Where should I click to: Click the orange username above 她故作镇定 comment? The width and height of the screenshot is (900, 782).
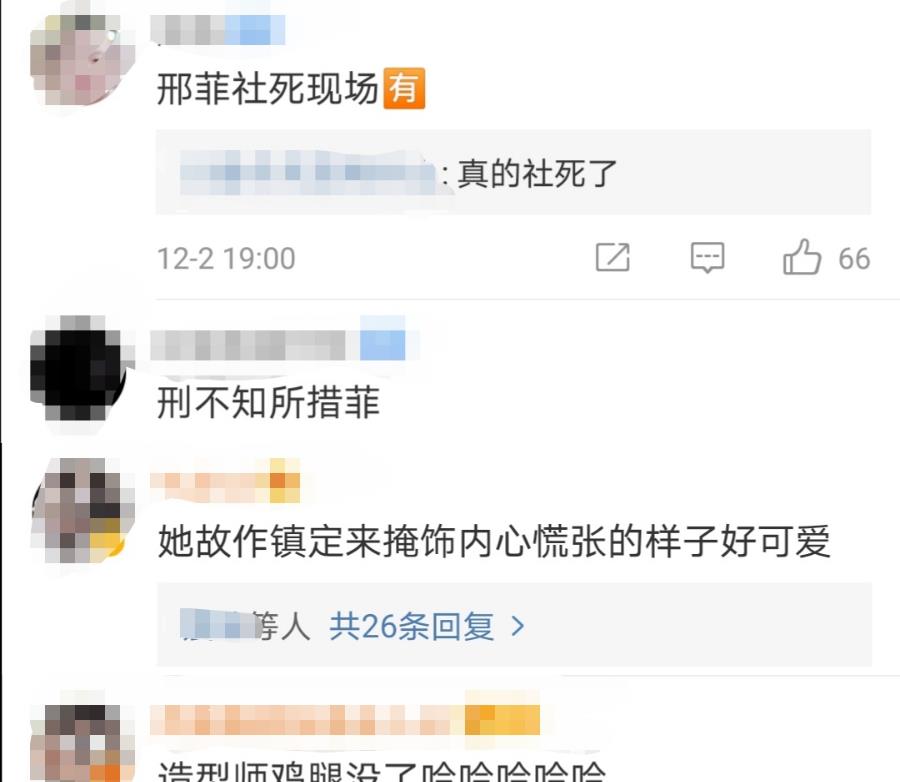(x=225, y=487)
